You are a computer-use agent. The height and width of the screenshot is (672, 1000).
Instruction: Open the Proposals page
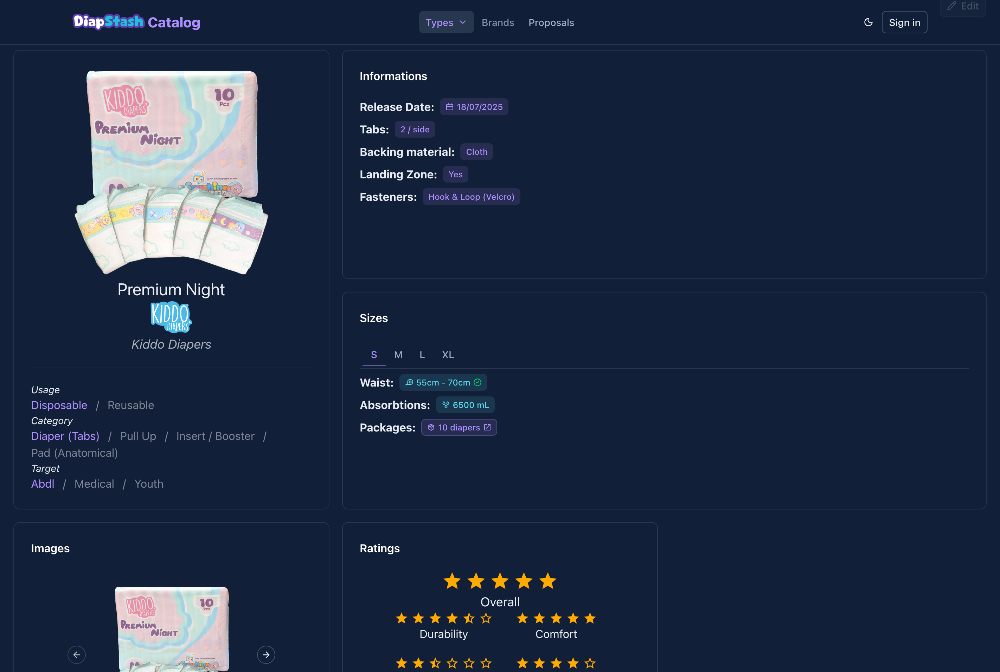(x=551, y=22)
